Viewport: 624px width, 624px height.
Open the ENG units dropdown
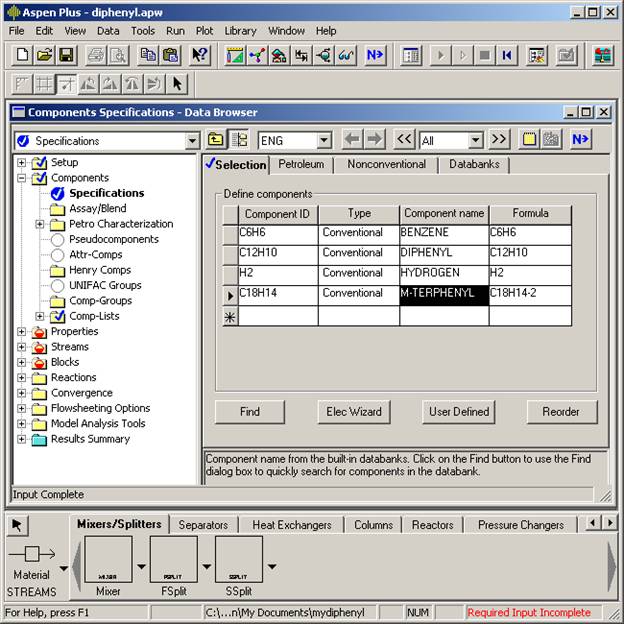click(x=323, y=141)
